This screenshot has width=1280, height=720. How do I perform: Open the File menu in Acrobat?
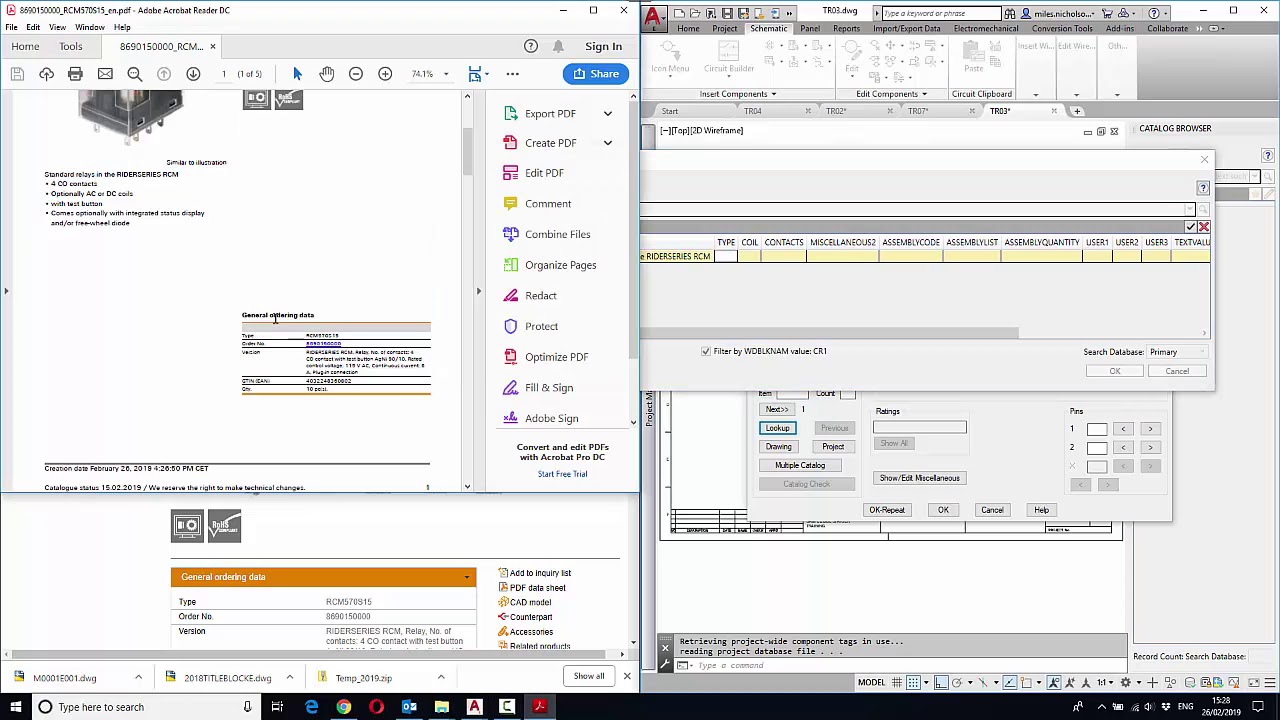click(11, 27)
